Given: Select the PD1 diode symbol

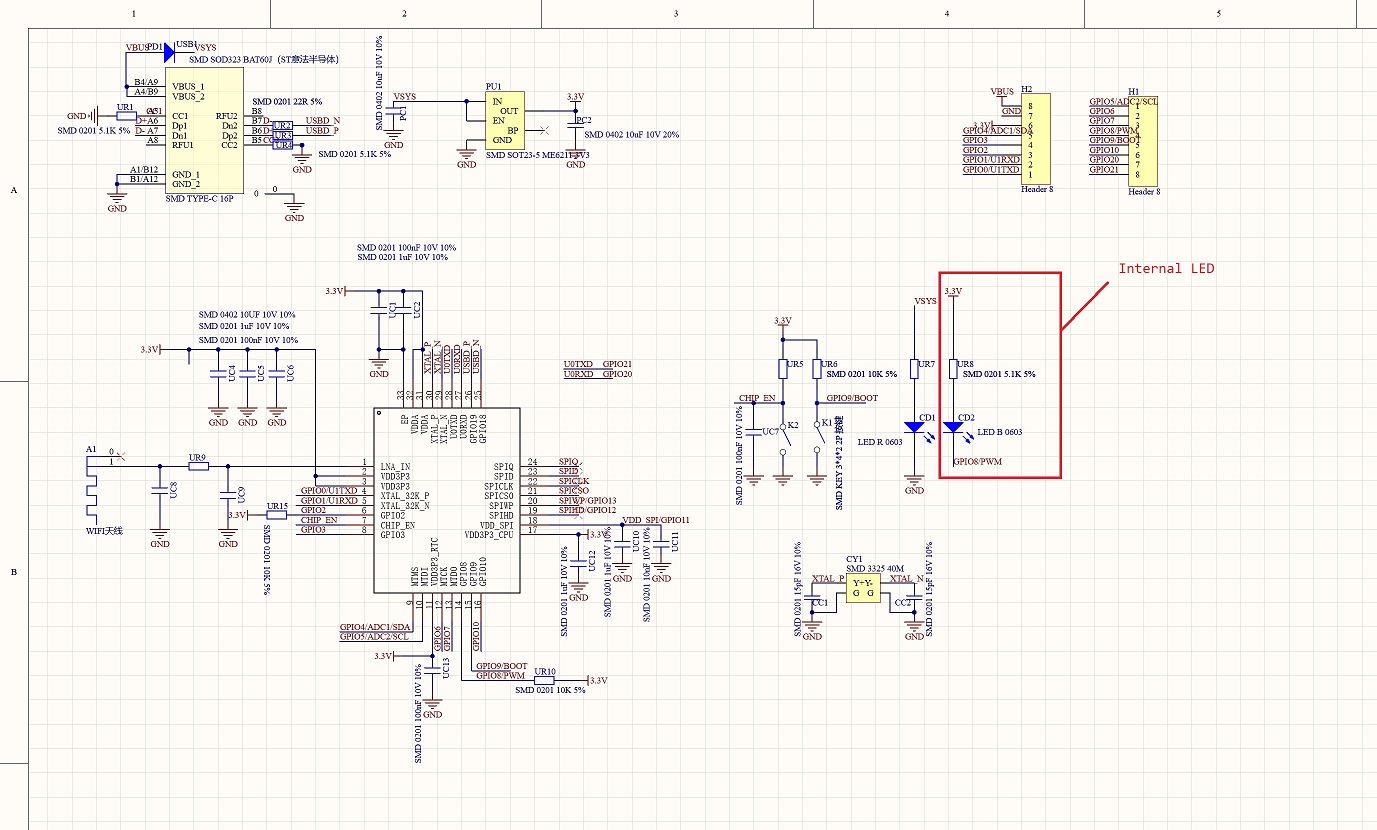Looking at the screenshot, I should (x=168, y=51).
